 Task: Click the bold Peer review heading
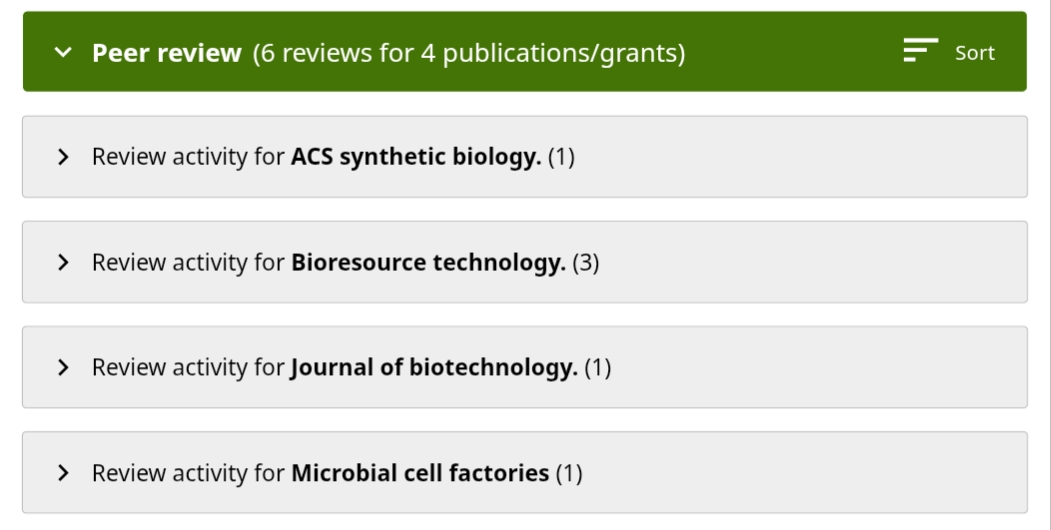[167, 52]
